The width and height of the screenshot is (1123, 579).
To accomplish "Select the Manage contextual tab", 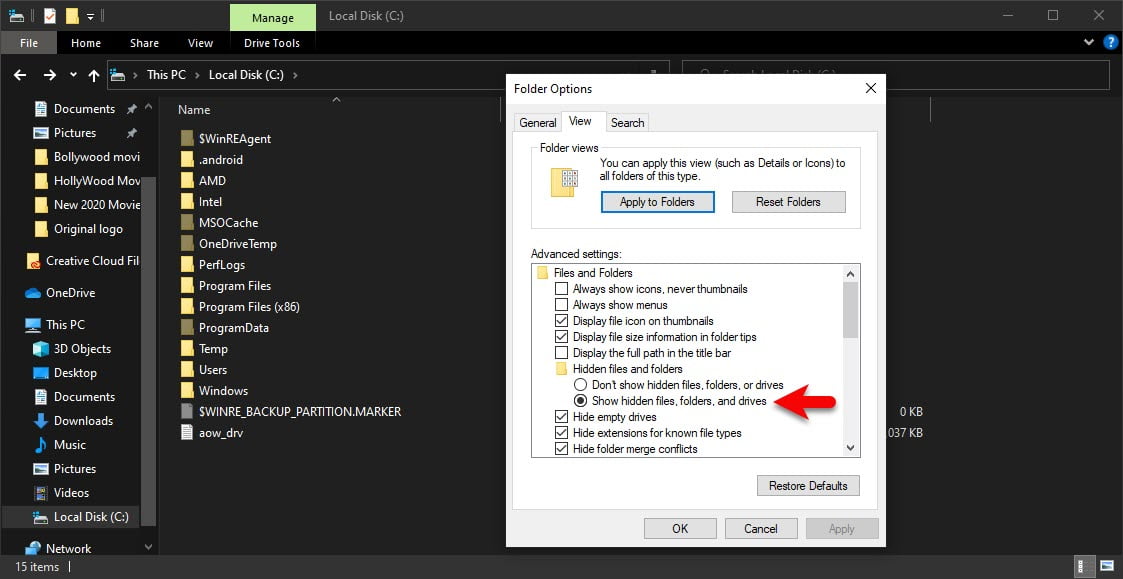I will (272, 17).
